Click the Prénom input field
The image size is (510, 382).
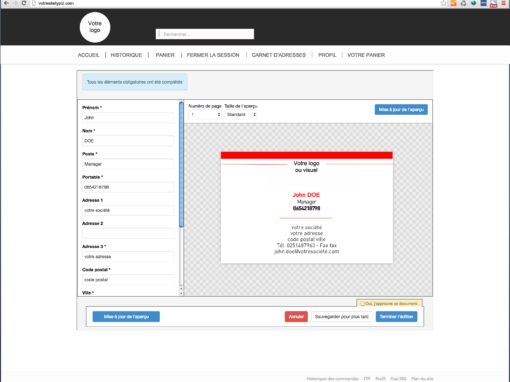(x=128, y=117)
